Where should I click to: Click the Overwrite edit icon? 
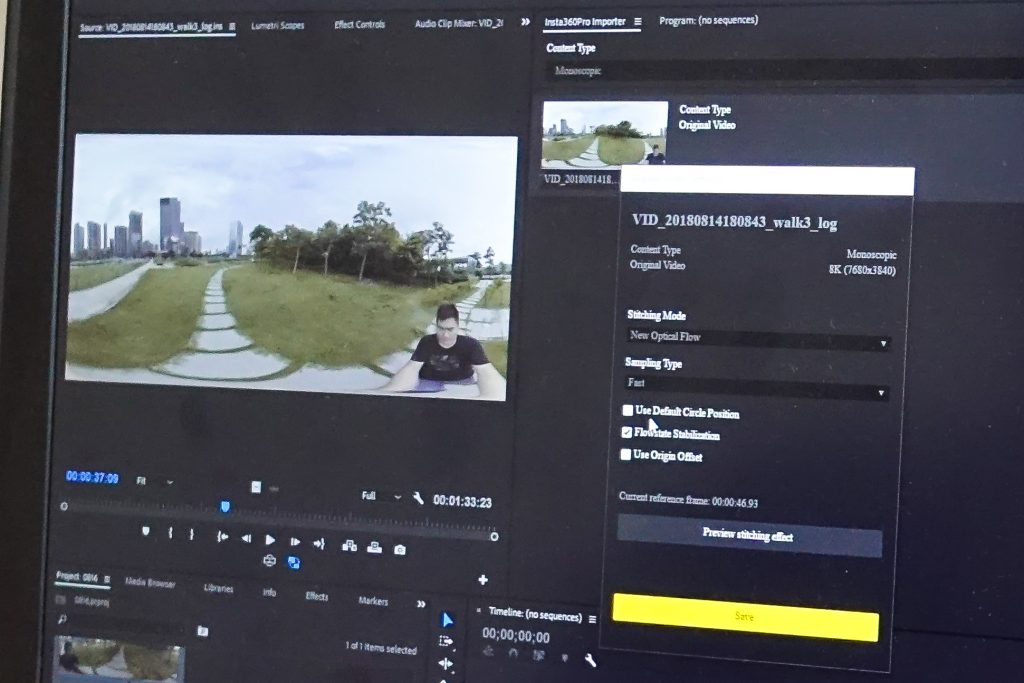tap(374, 547)
